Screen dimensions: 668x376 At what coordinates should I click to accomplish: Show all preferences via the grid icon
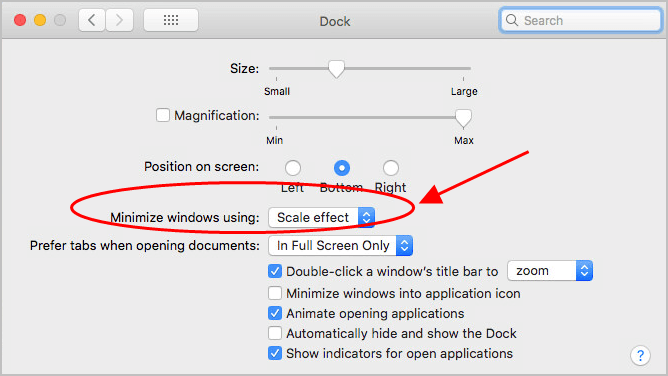tap(171, 20)
